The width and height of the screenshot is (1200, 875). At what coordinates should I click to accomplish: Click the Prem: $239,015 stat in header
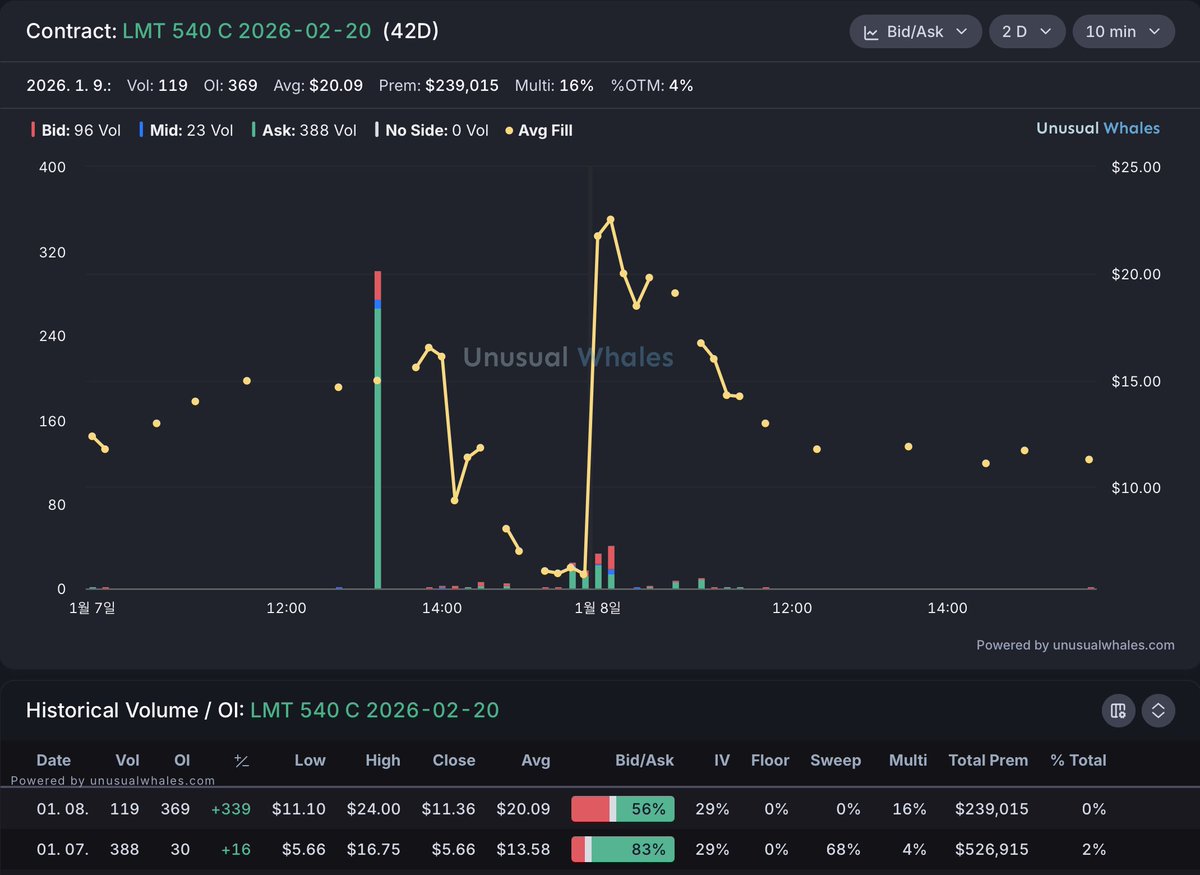439,85
